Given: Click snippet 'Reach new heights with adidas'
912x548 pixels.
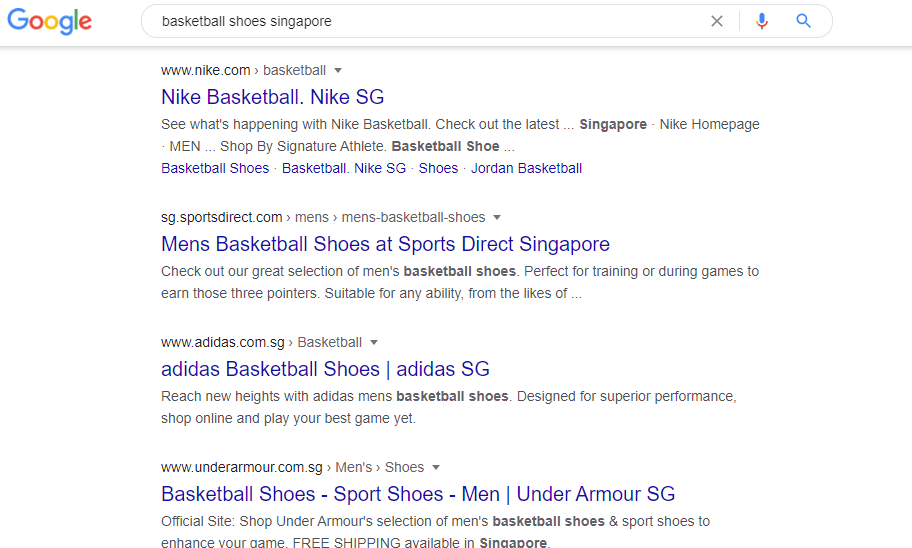Looking at the screenshot, I should click(448, 408).
